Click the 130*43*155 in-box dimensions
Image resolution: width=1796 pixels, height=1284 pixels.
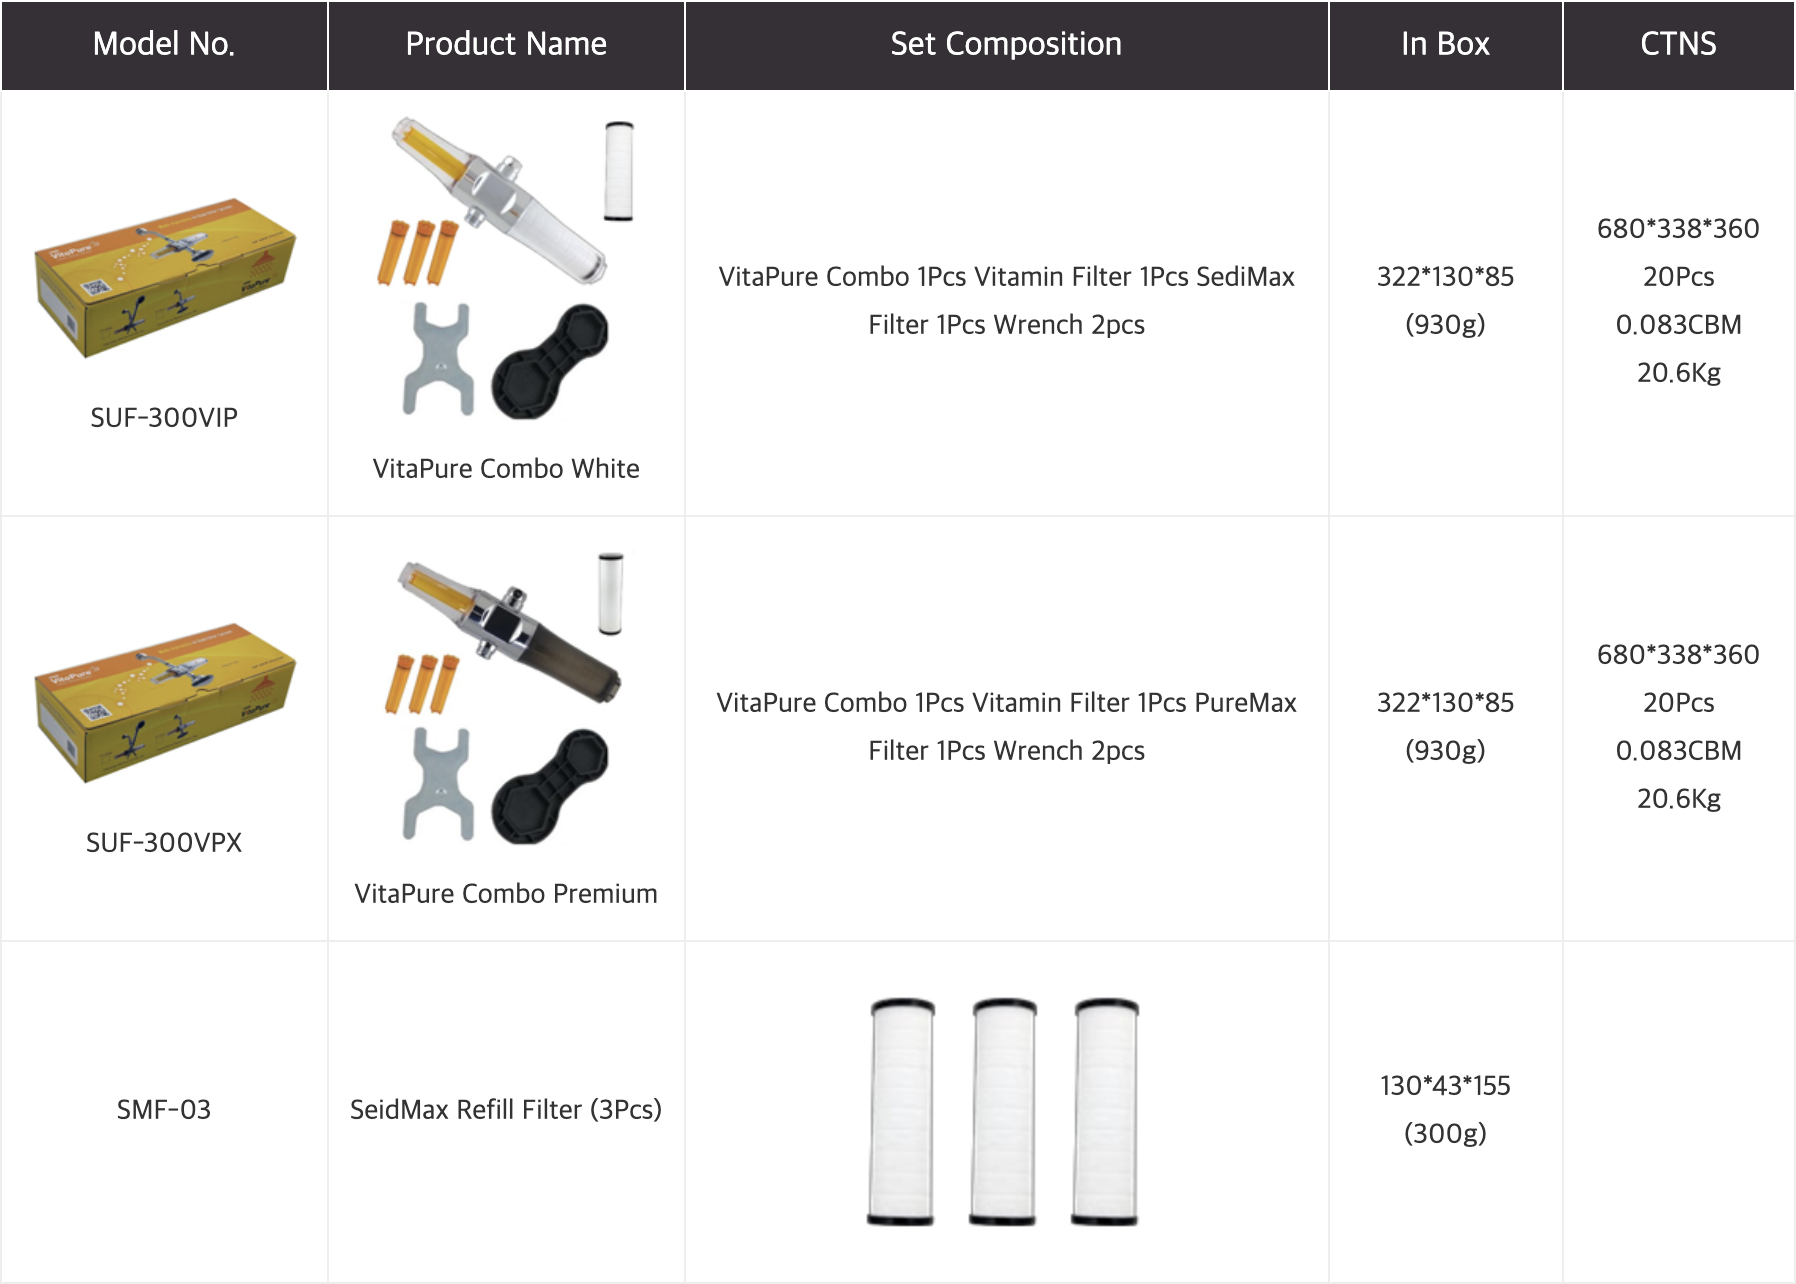coord(1445,1086)
